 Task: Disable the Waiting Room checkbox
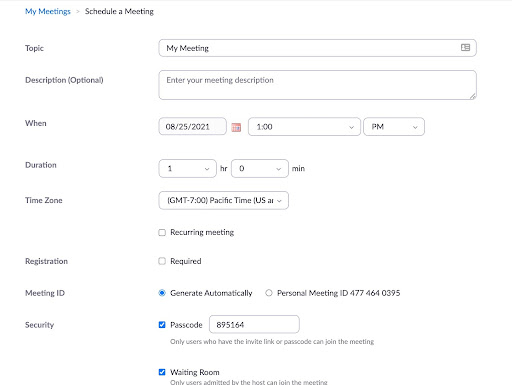point(162,372)
